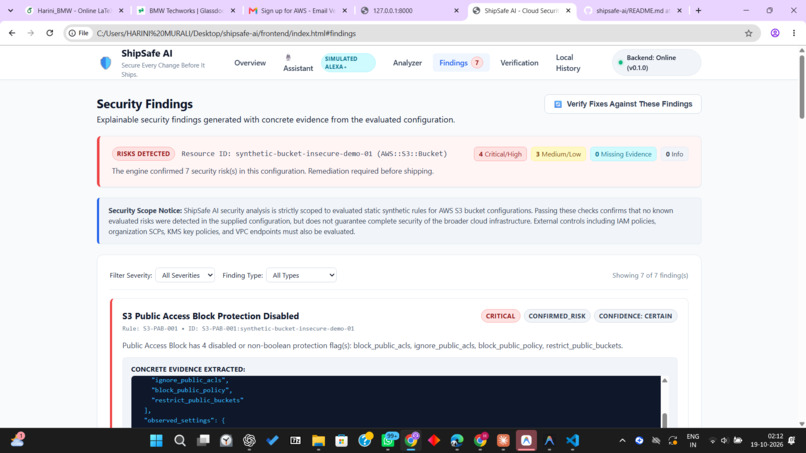Click the browser back arrow
Image resolution: width=806 pixels, height=453 pixels.
click(x=12, y=33)
